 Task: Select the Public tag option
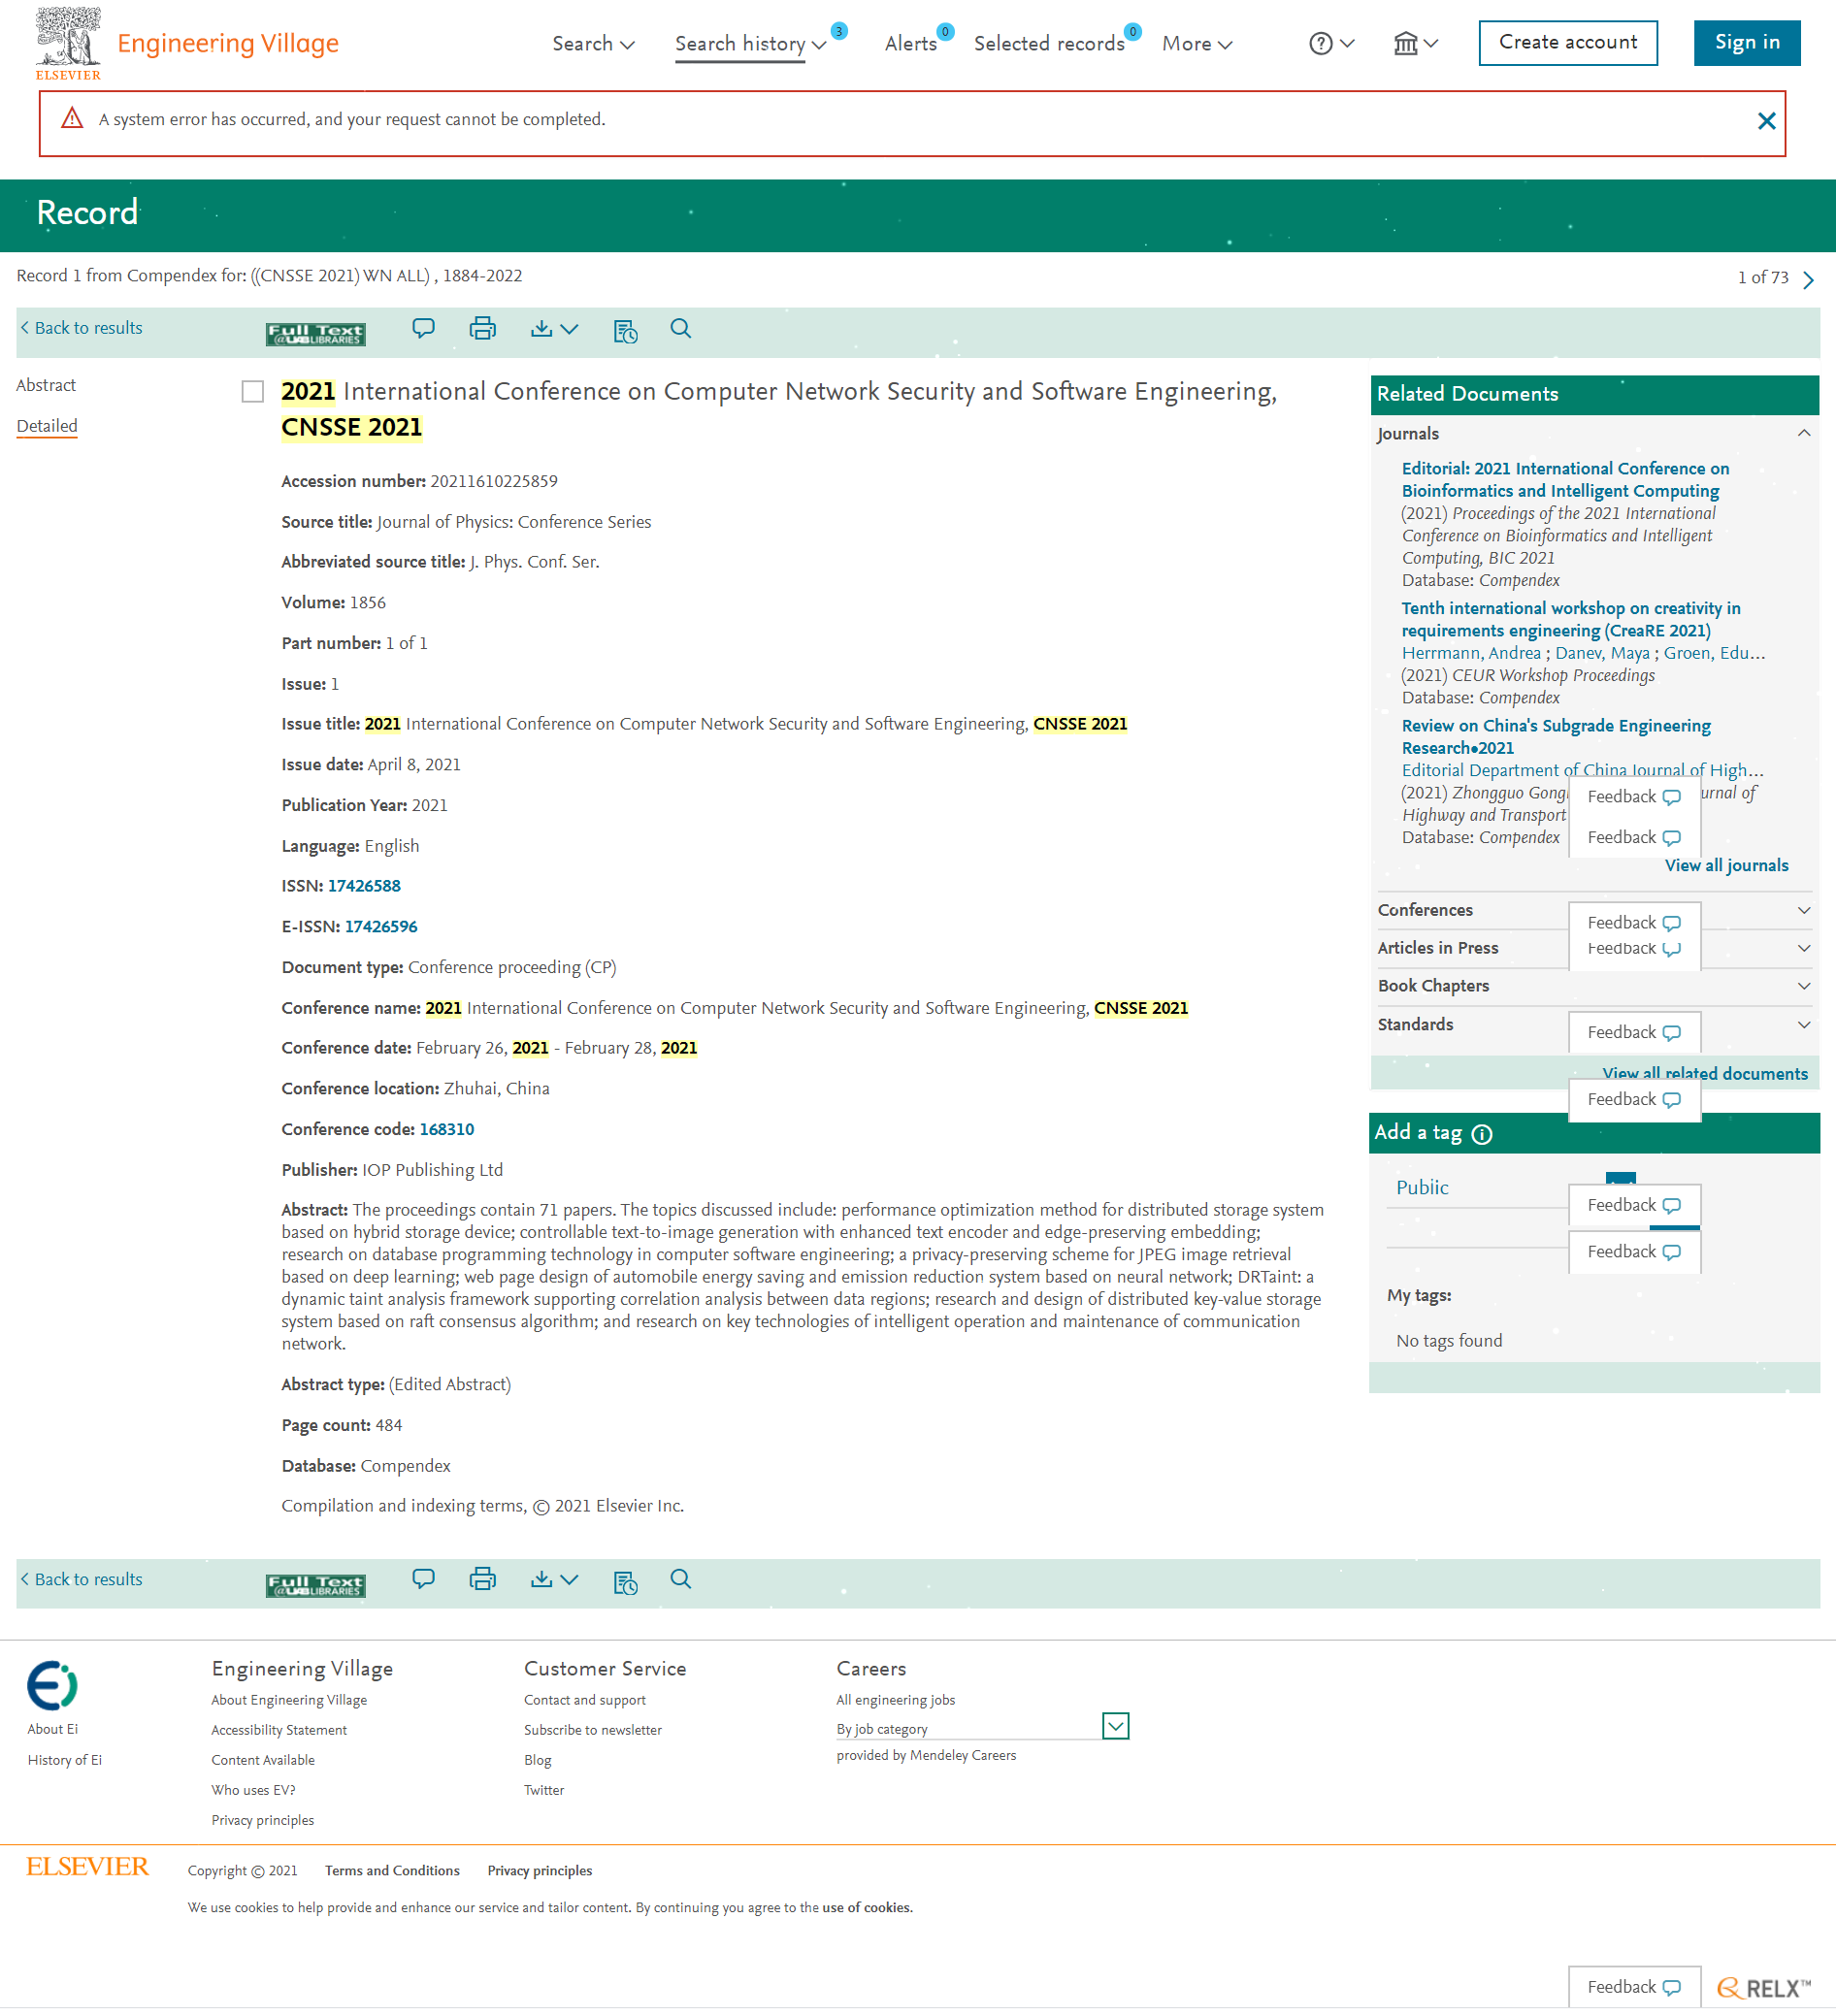coord(1422,1188)
